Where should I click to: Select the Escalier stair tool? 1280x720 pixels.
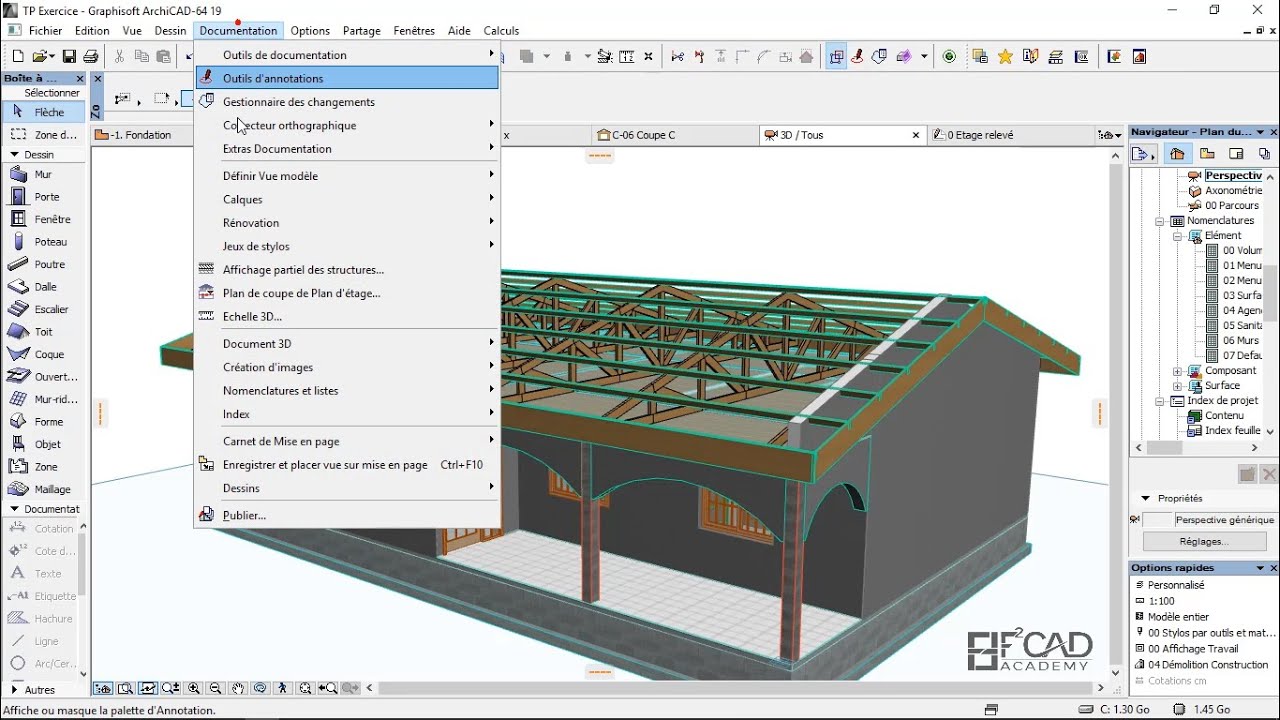(x=42, y=309)
